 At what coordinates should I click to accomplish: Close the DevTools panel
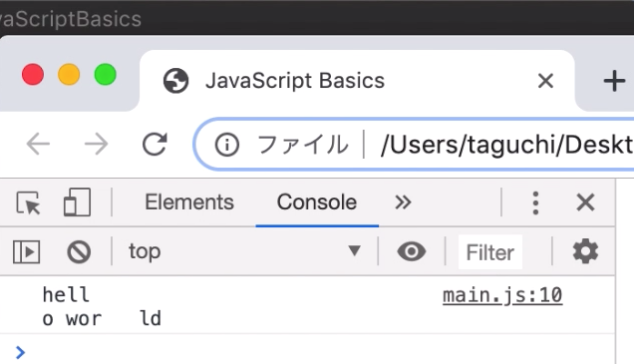pyautogui.click(x=585, y=202)
